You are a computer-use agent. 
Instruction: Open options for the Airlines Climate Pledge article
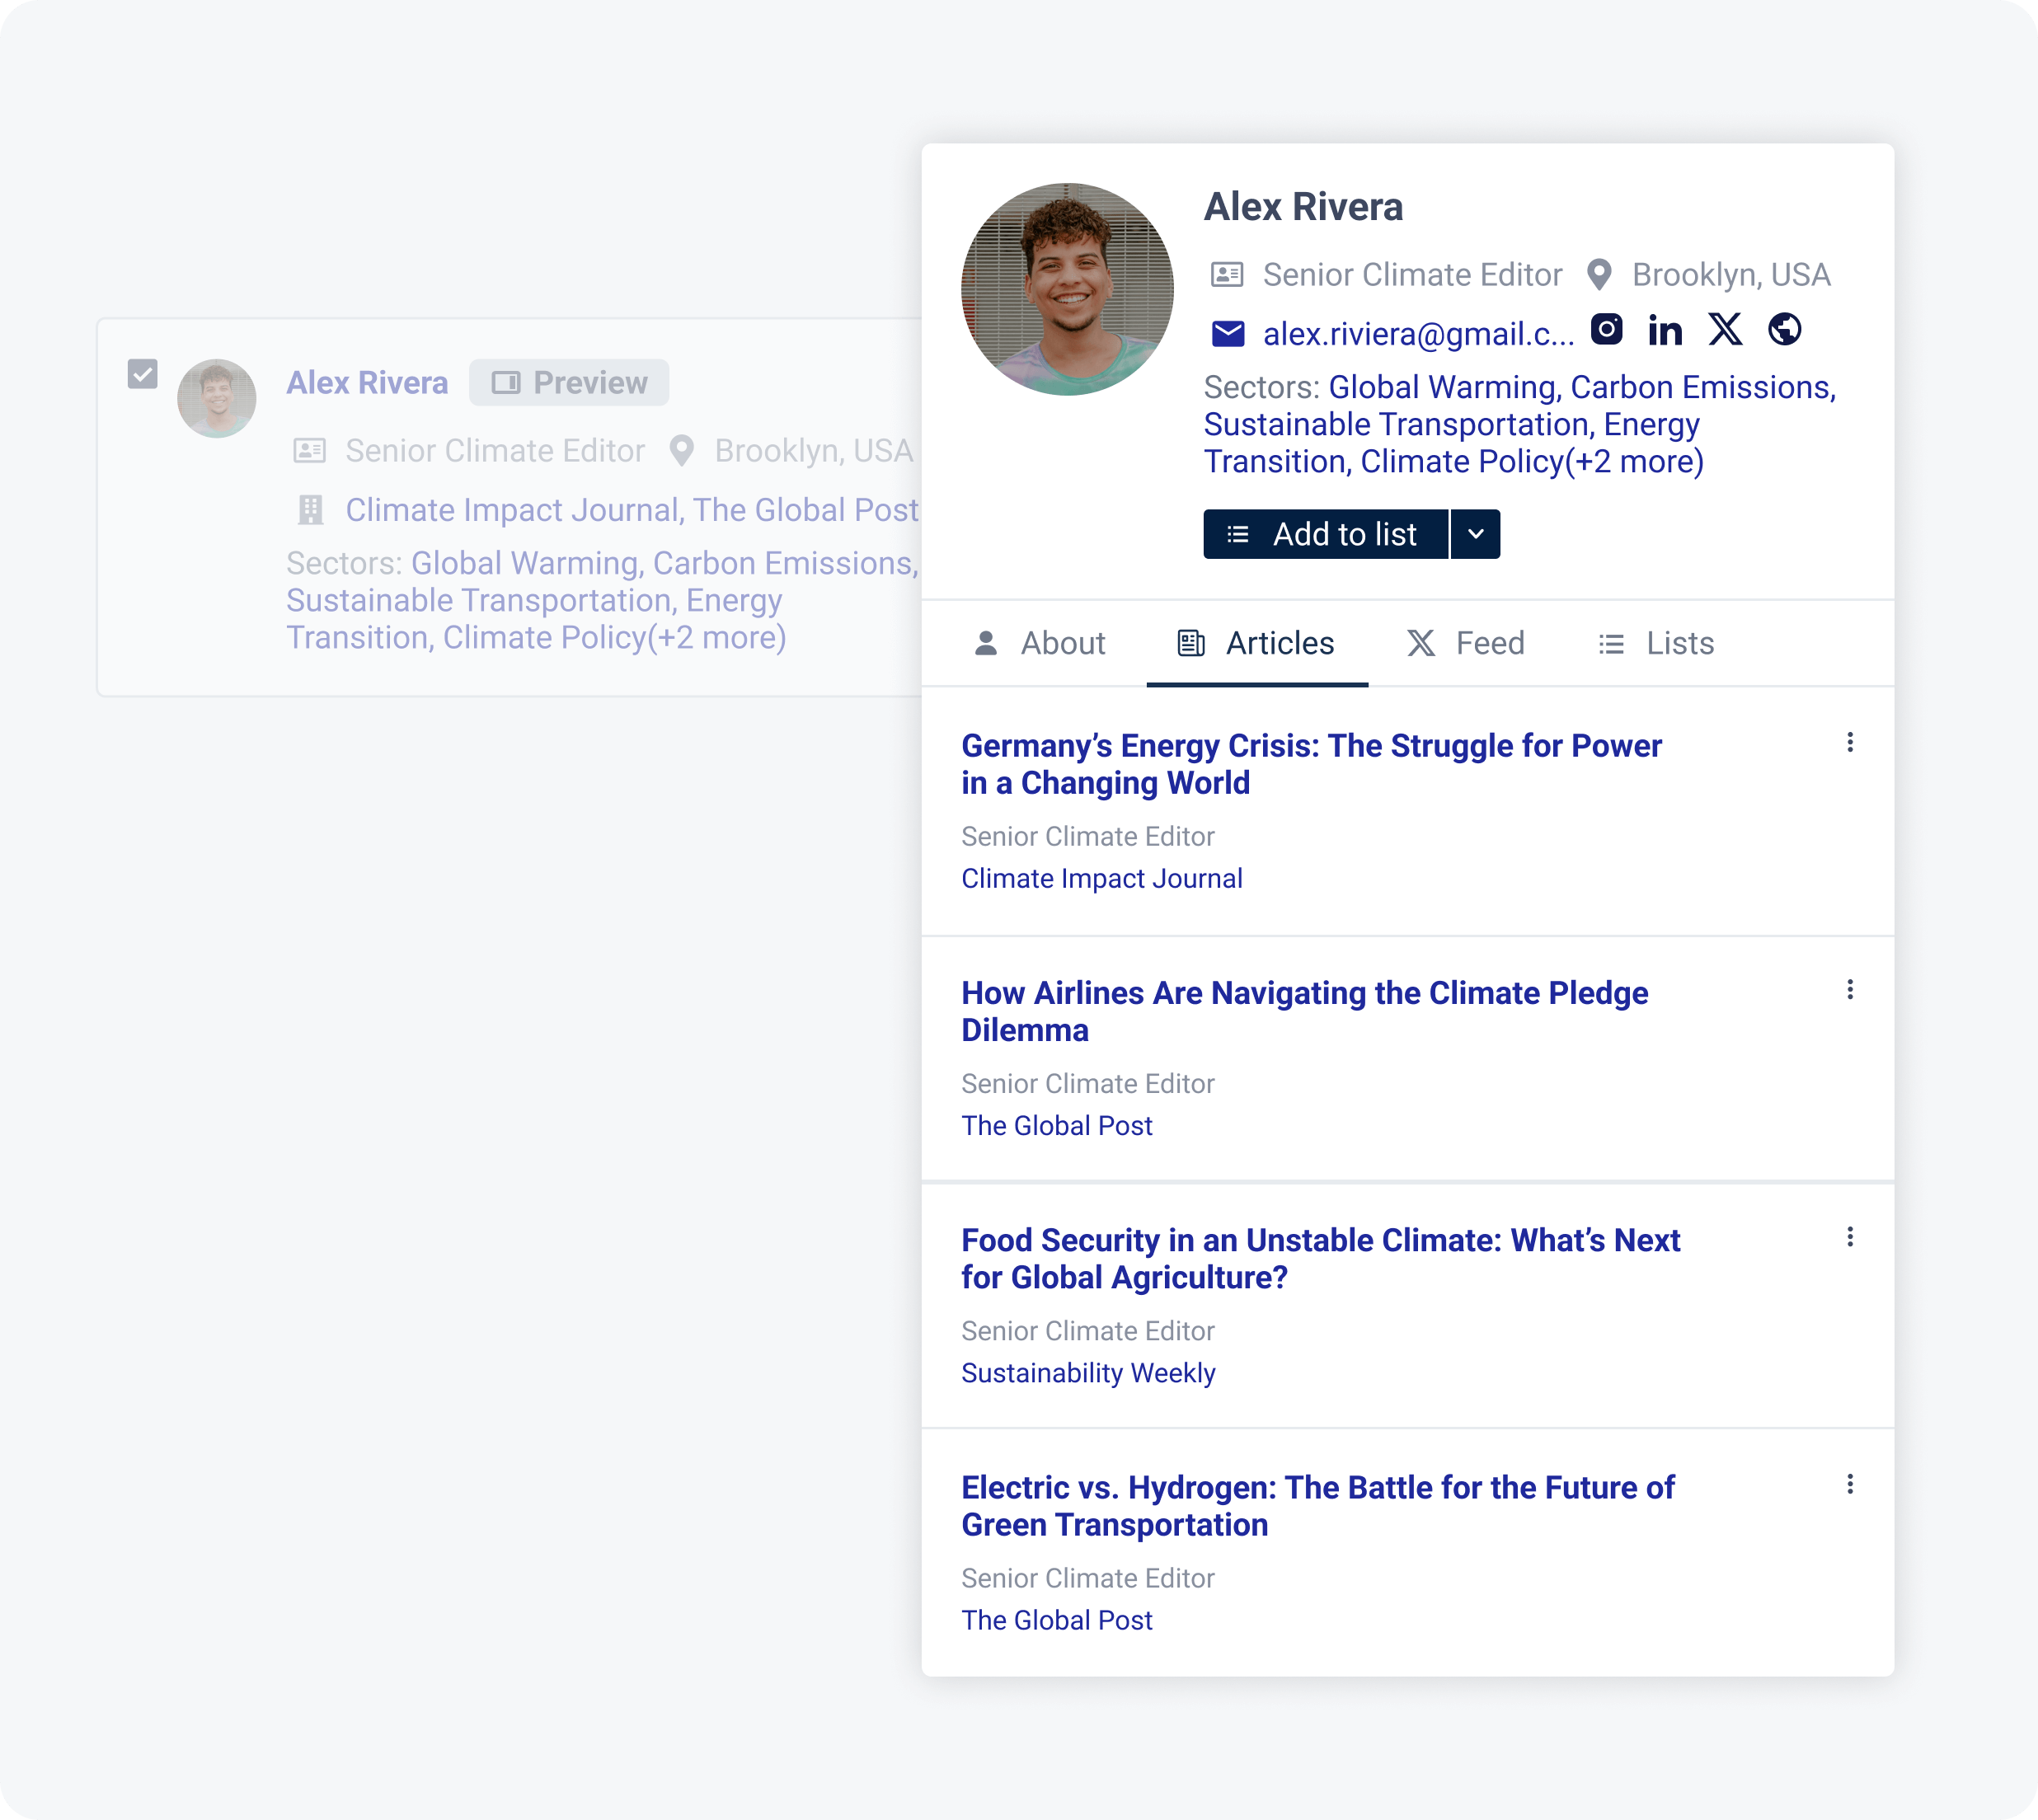pyautogui.click(x=1850, y=990)
